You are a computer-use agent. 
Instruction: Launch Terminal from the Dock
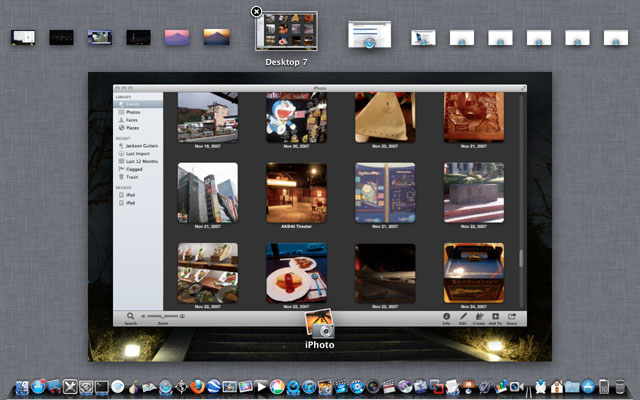(102, 387)
